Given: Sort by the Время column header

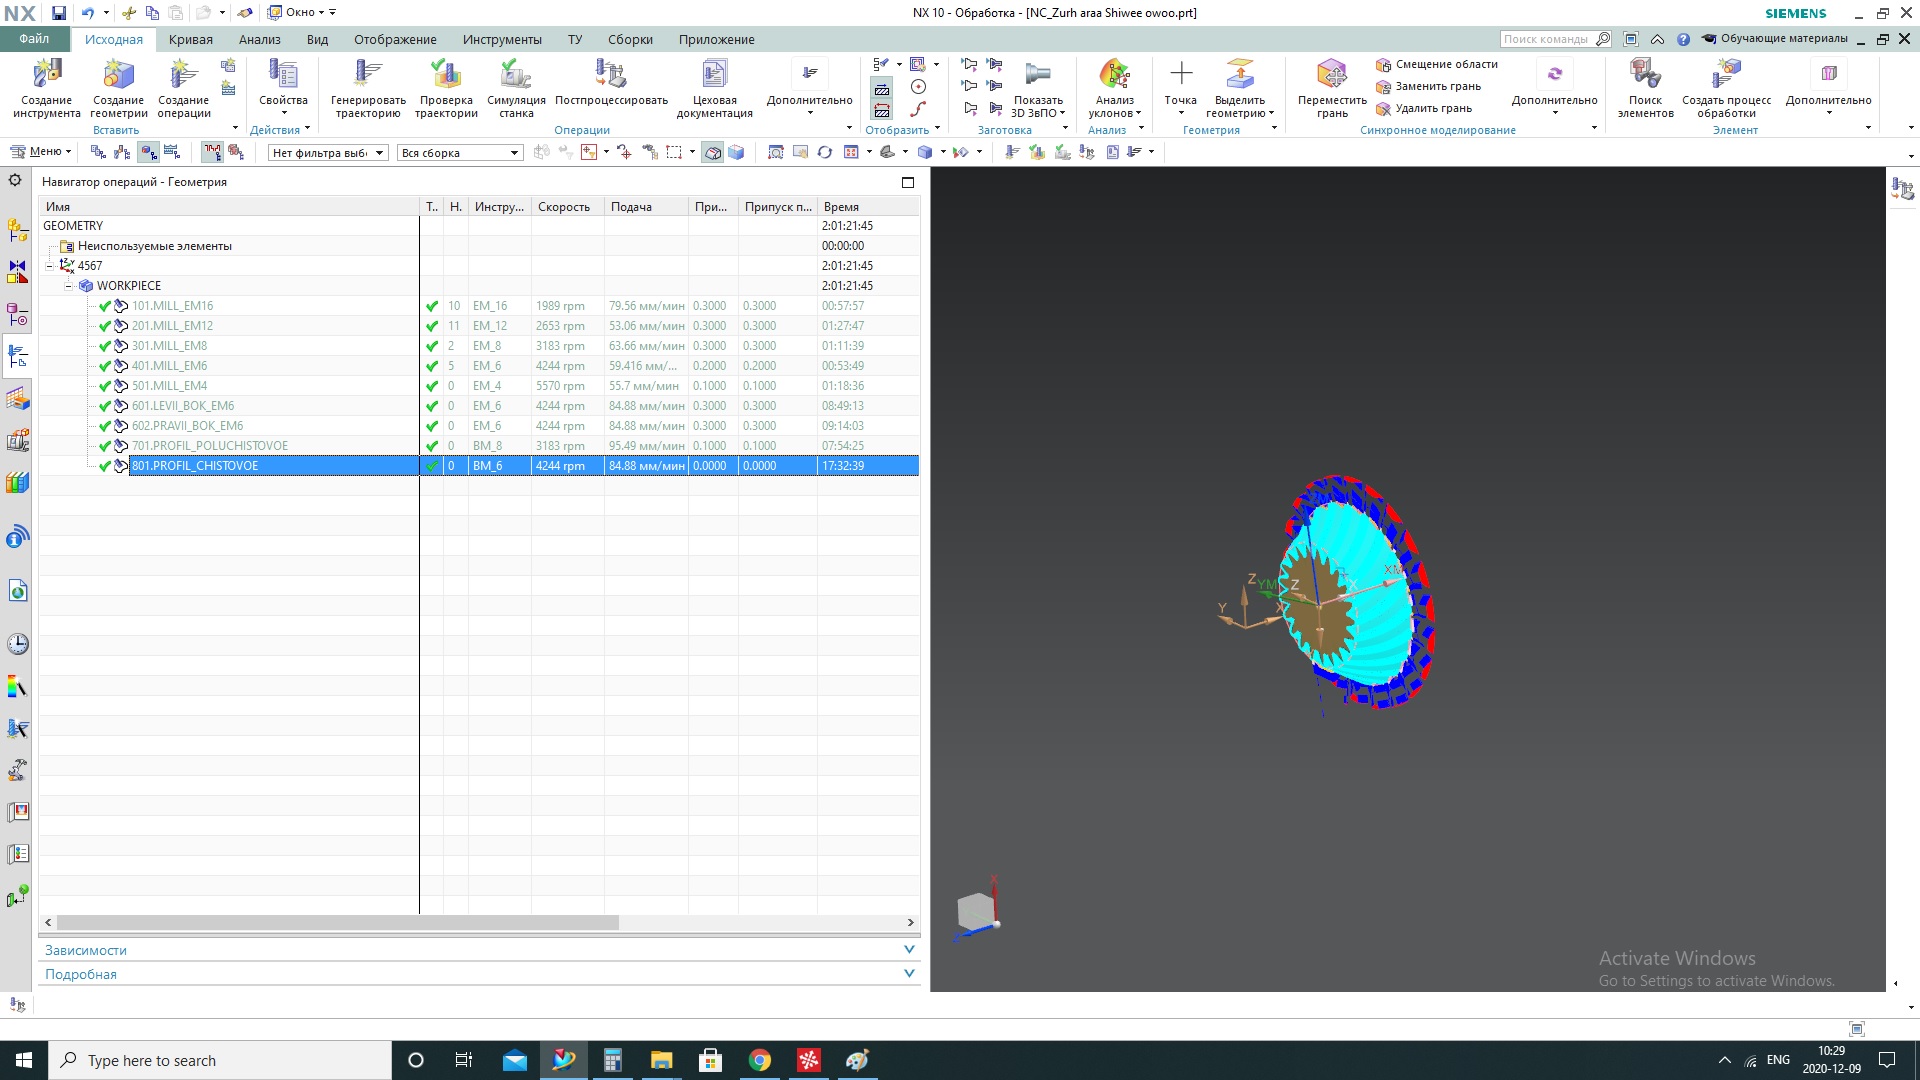Looking at the screenshot, I should click(x=868, y=207).
